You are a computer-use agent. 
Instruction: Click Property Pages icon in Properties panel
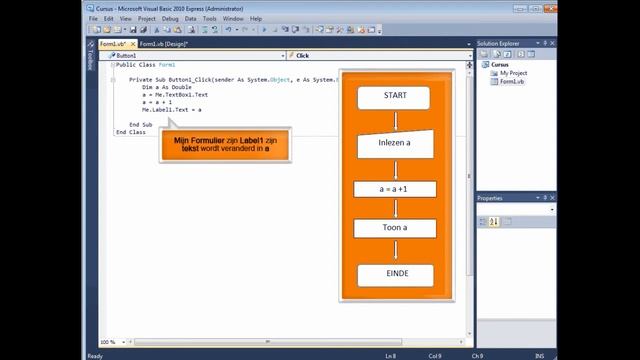(x=507, y=222)
